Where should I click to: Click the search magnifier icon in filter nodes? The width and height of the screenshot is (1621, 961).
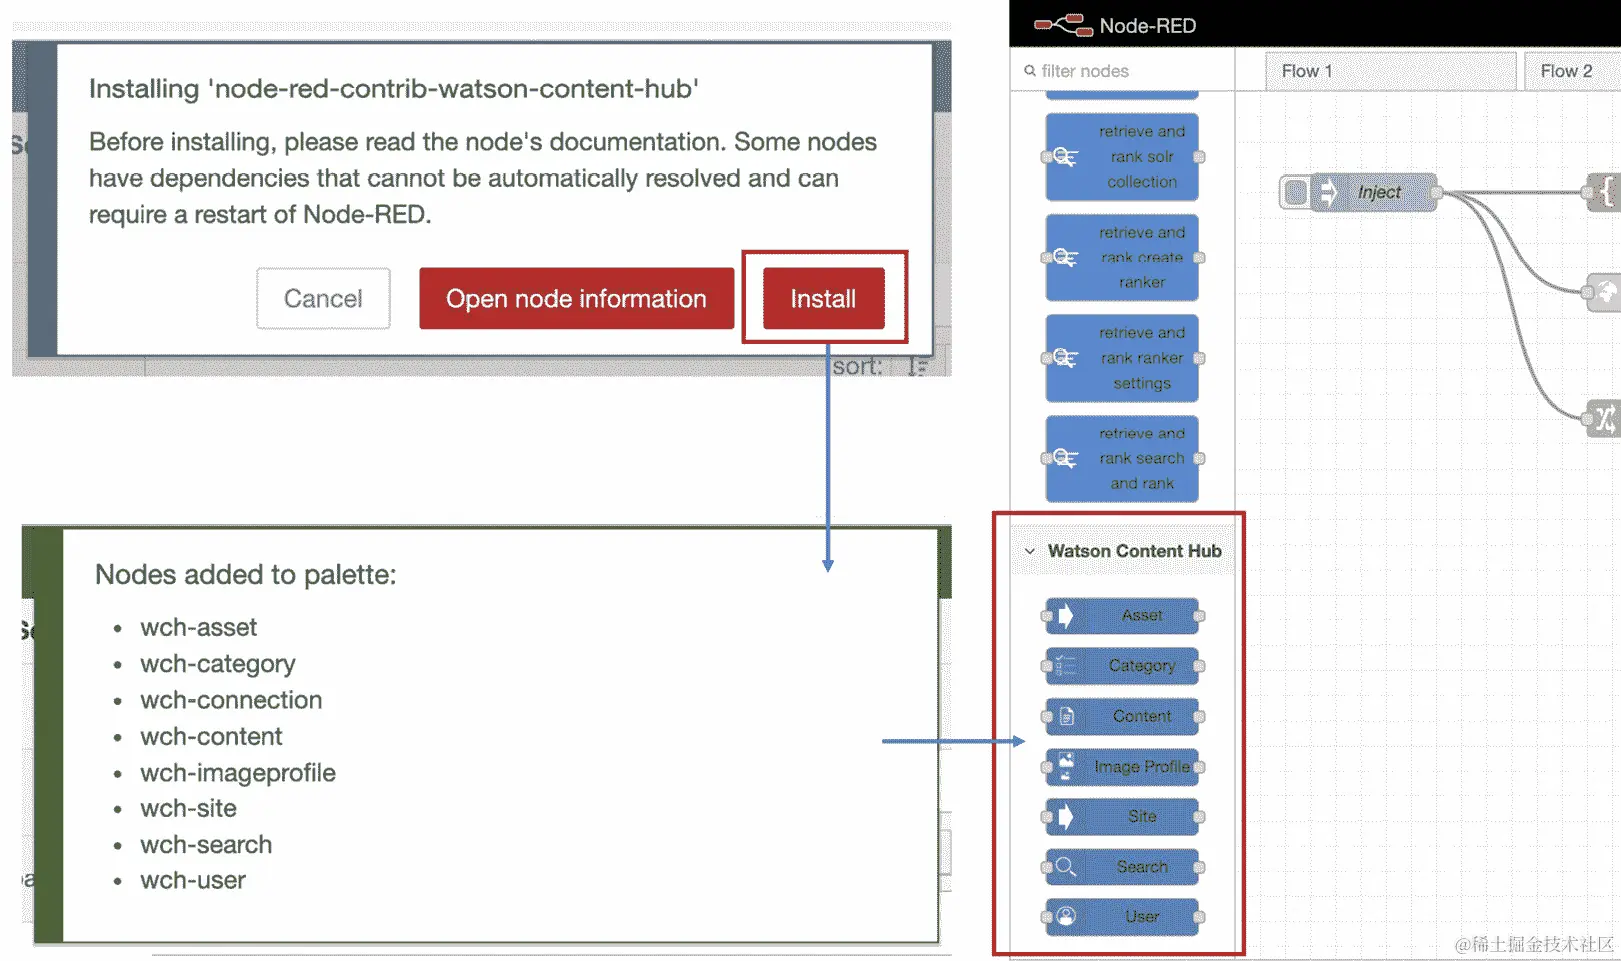[1029, 71]
